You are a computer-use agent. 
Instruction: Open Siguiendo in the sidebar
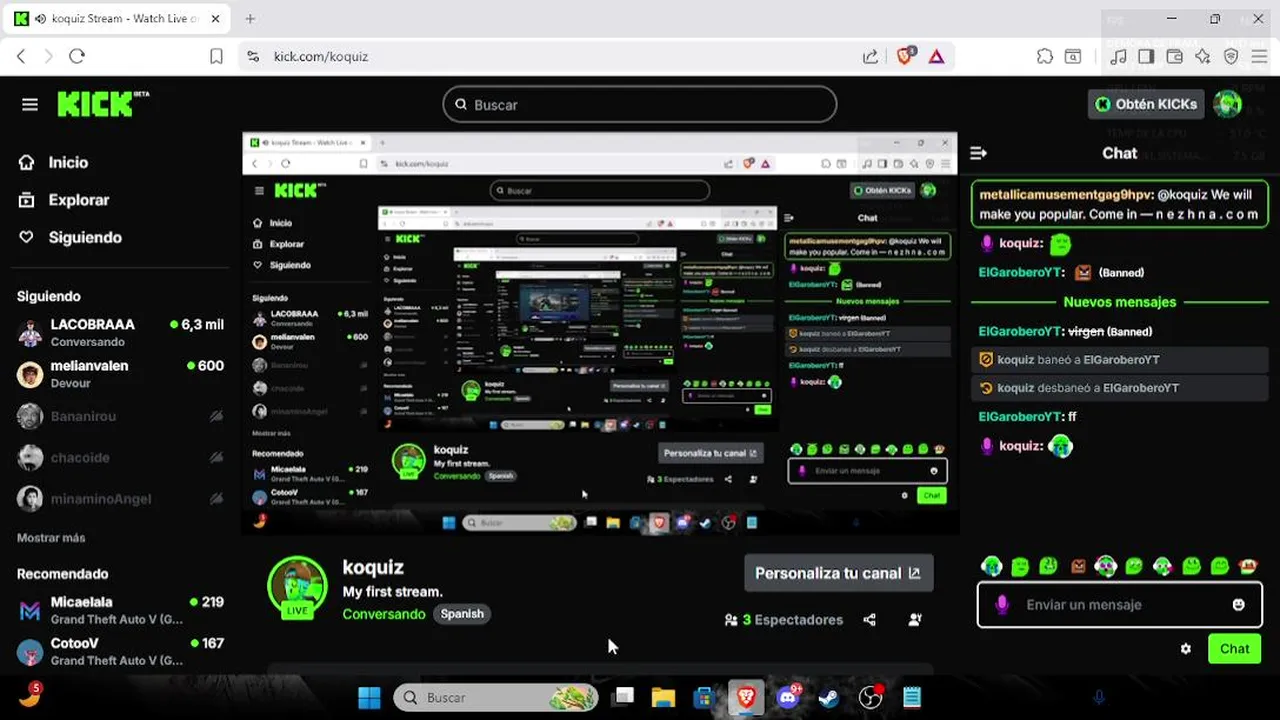tap(70, 237)
